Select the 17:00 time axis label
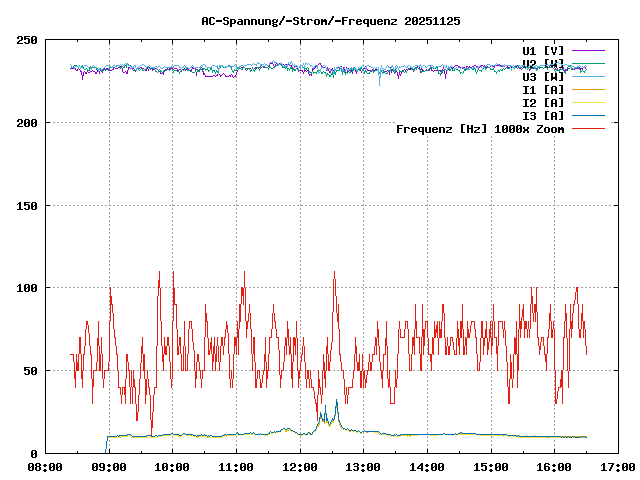Image resolution: width=640 pixels, height=480 pixels. tap(618, 467)
